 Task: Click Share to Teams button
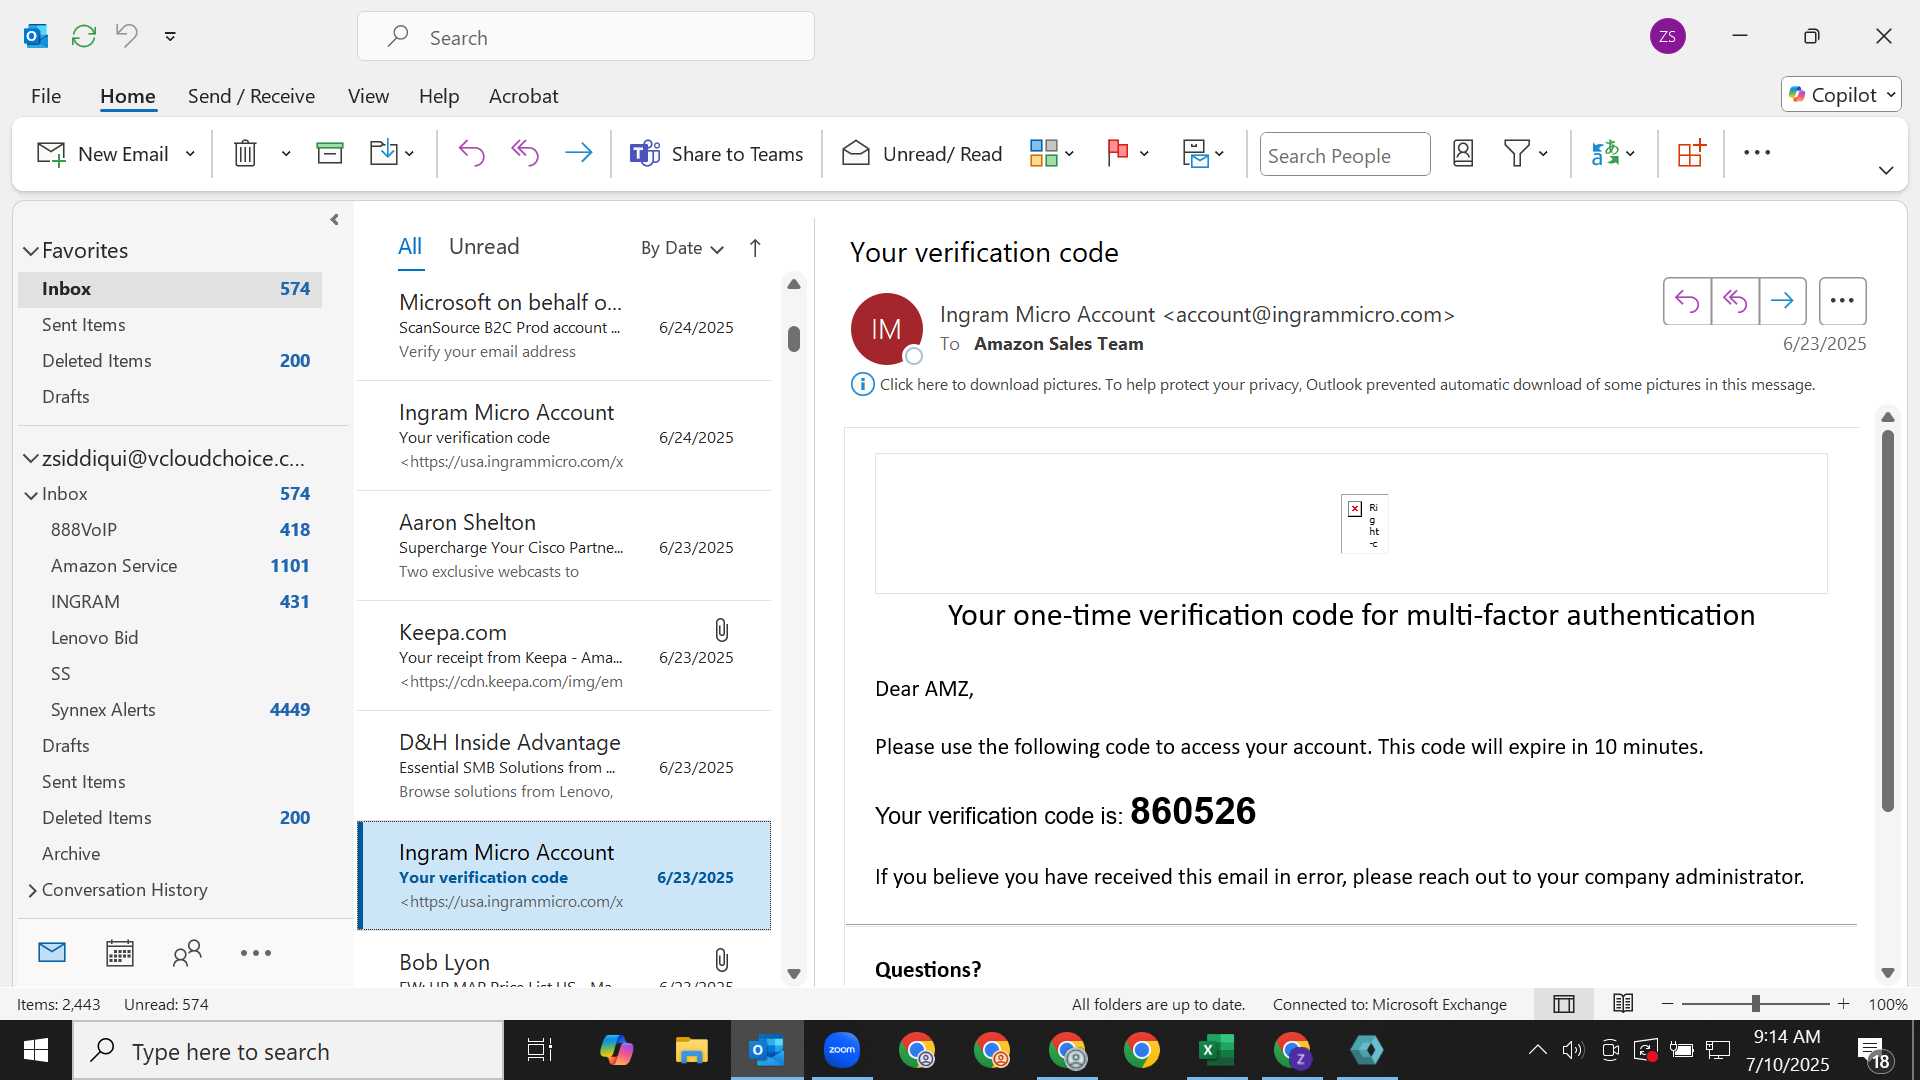coord(716,153)
